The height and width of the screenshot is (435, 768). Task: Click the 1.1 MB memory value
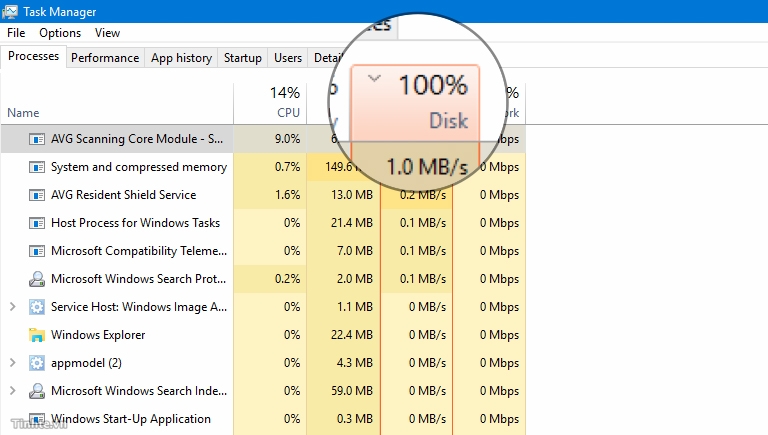(355, 307)
